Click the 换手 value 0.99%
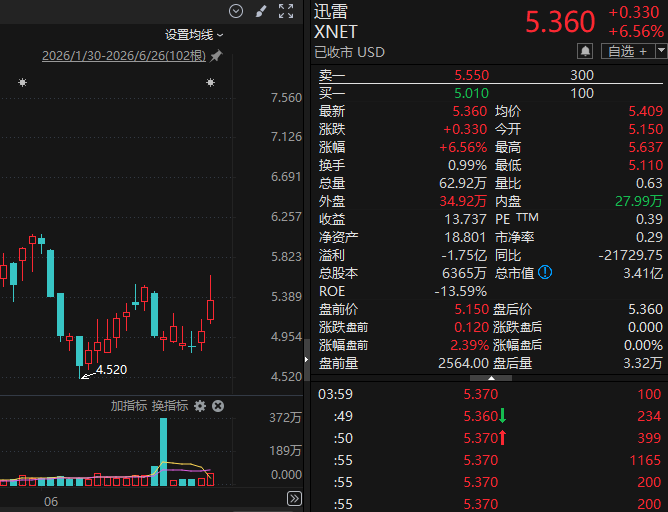Image resolution: width=668 pixels, height=512 pixels. point(467,165)
